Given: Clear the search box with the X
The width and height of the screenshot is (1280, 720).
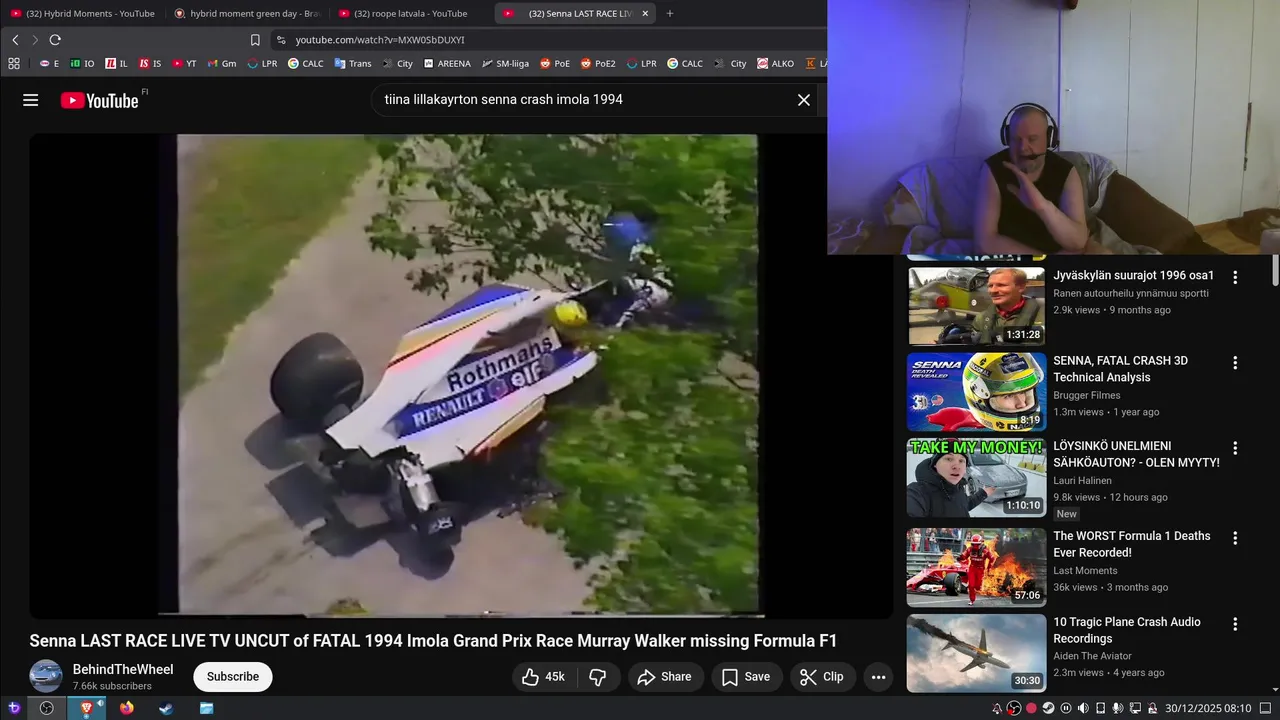Looking at the screenshot, I should point(803,100).
